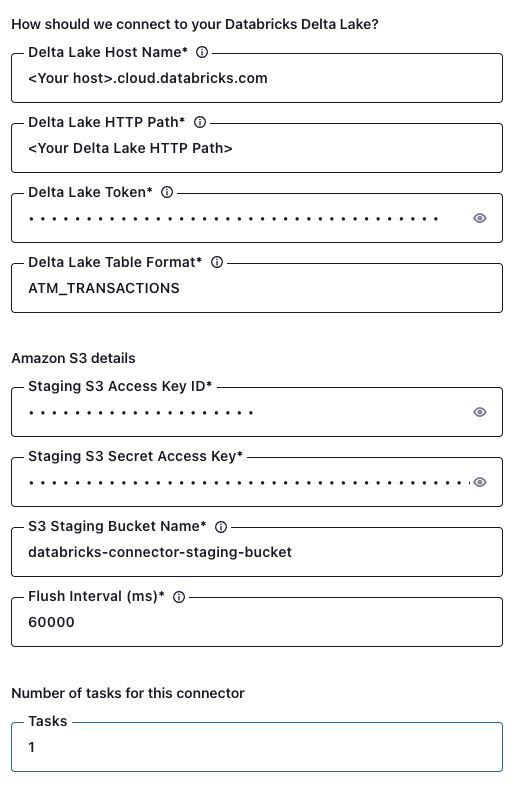
Task: Click the Staging S3 Access Key ID field
Action: [x=242, y=413]
